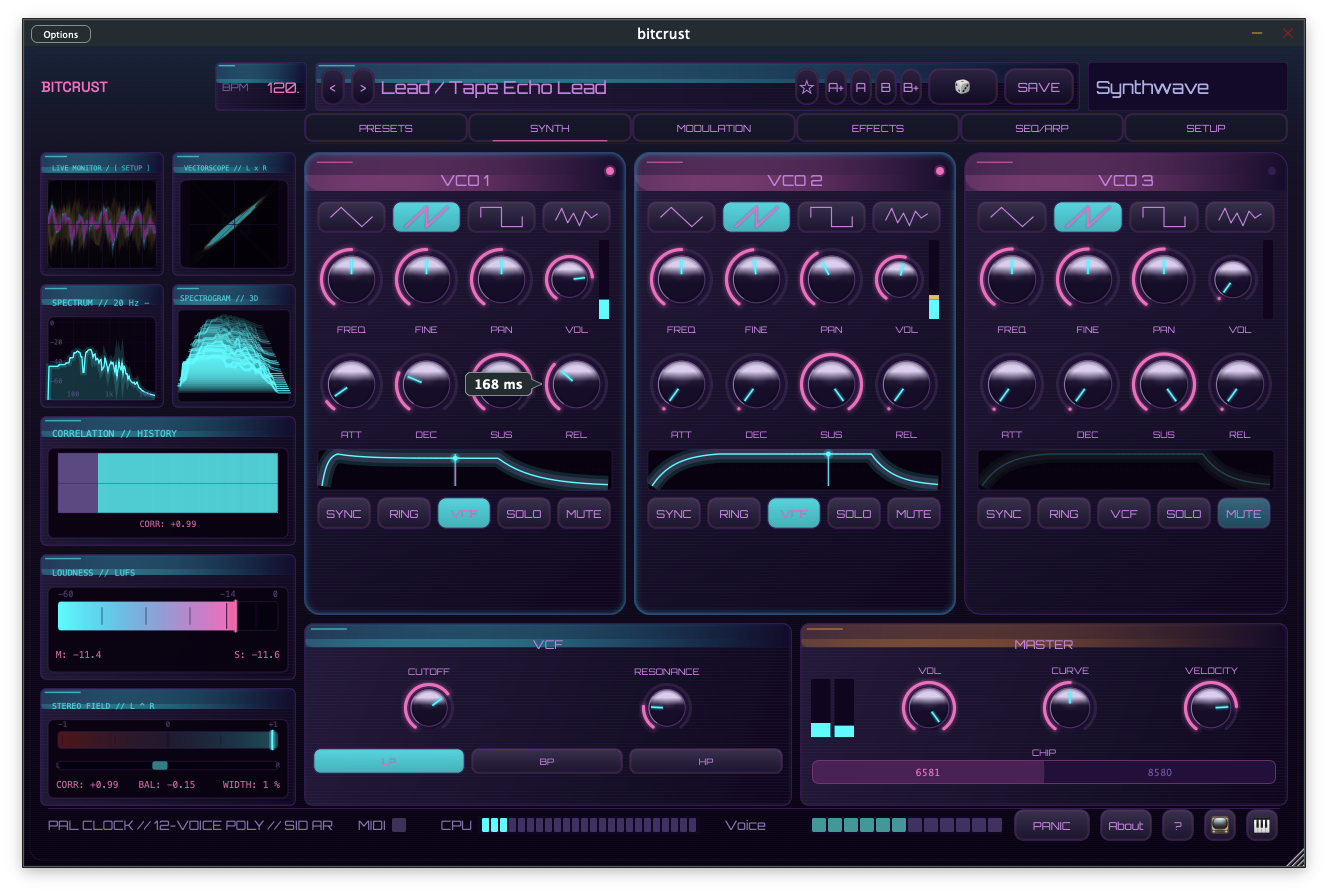Click the CRT monitor icon near the bottom right
The image size is (1328, 894).
(1218, 825)
